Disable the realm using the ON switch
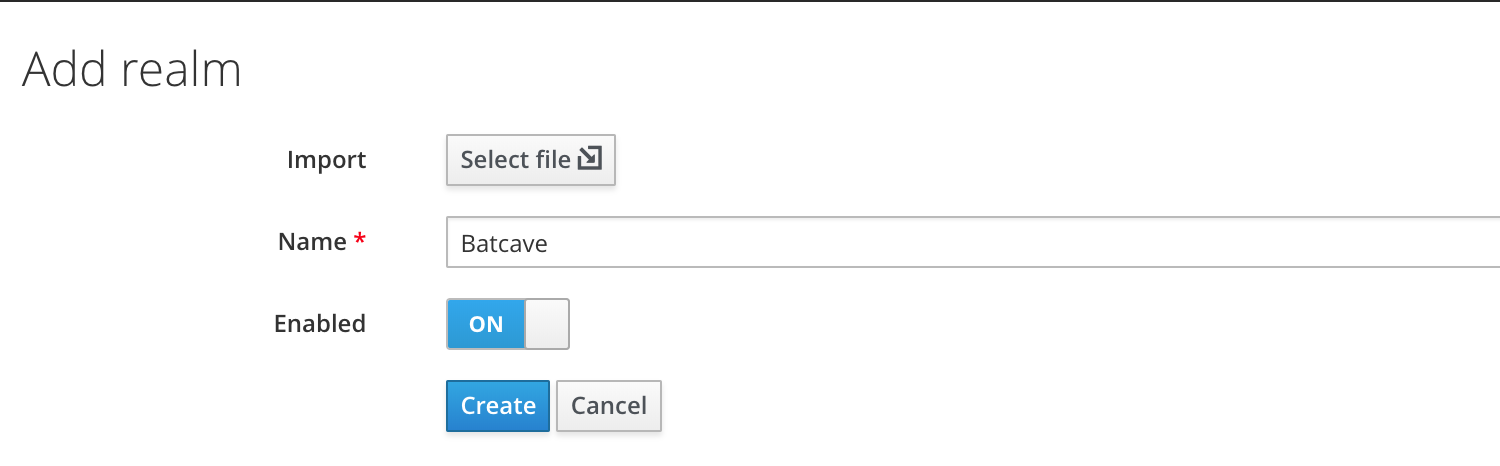This screenshot has height=466, width=1500. [507, 324]
